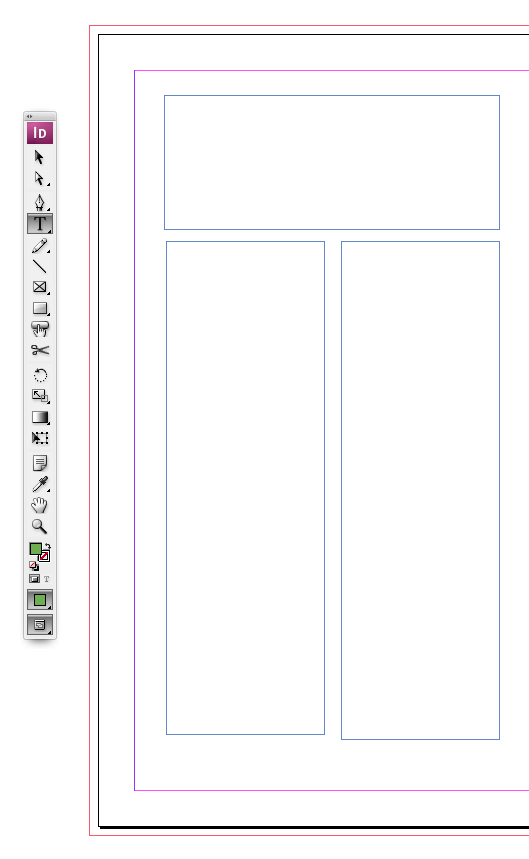Select the Direct Selection tool (white arrow)
The height and width of the screenshot is (859, 529).
39,179
